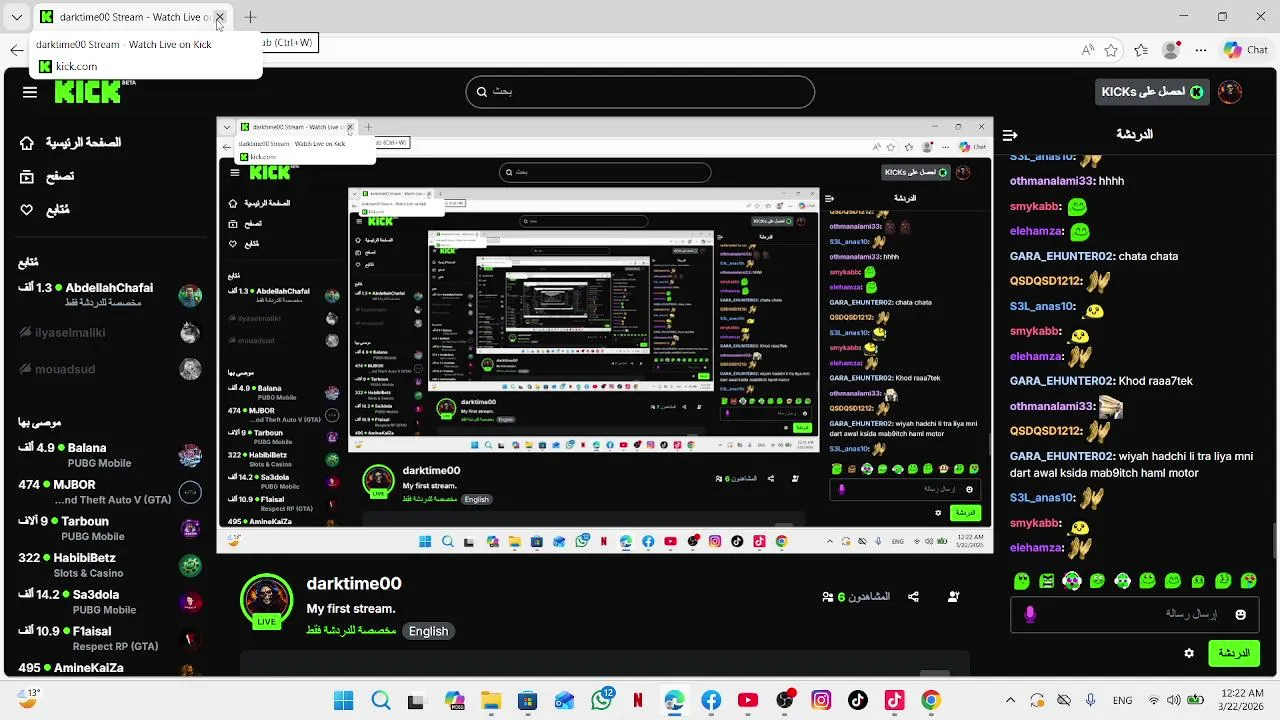Click the chat-only category link under stream title

[351, 631]
